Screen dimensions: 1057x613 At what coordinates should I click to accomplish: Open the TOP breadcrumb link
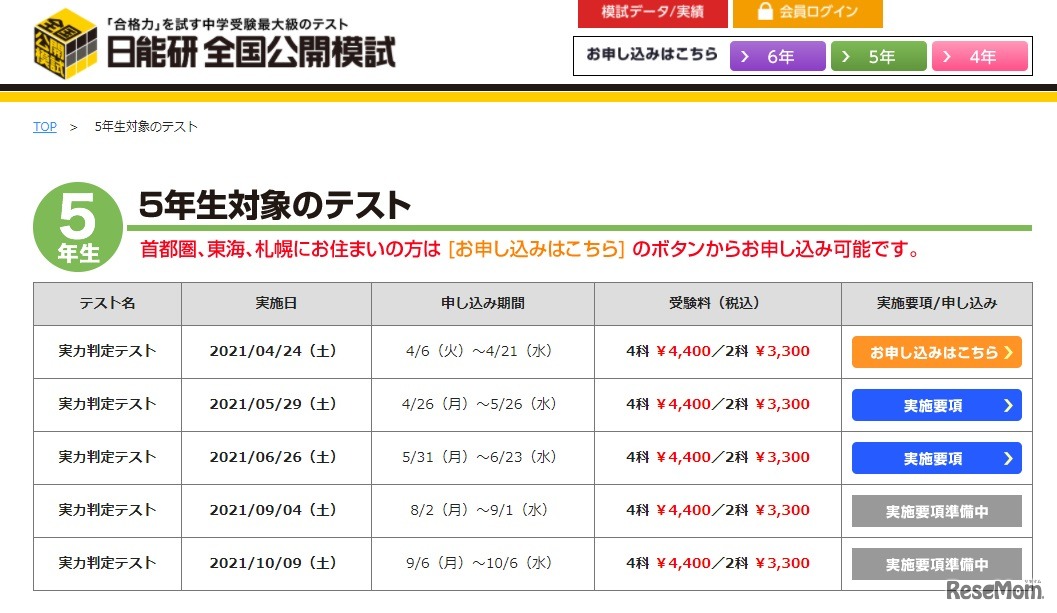tap(44, 126)
